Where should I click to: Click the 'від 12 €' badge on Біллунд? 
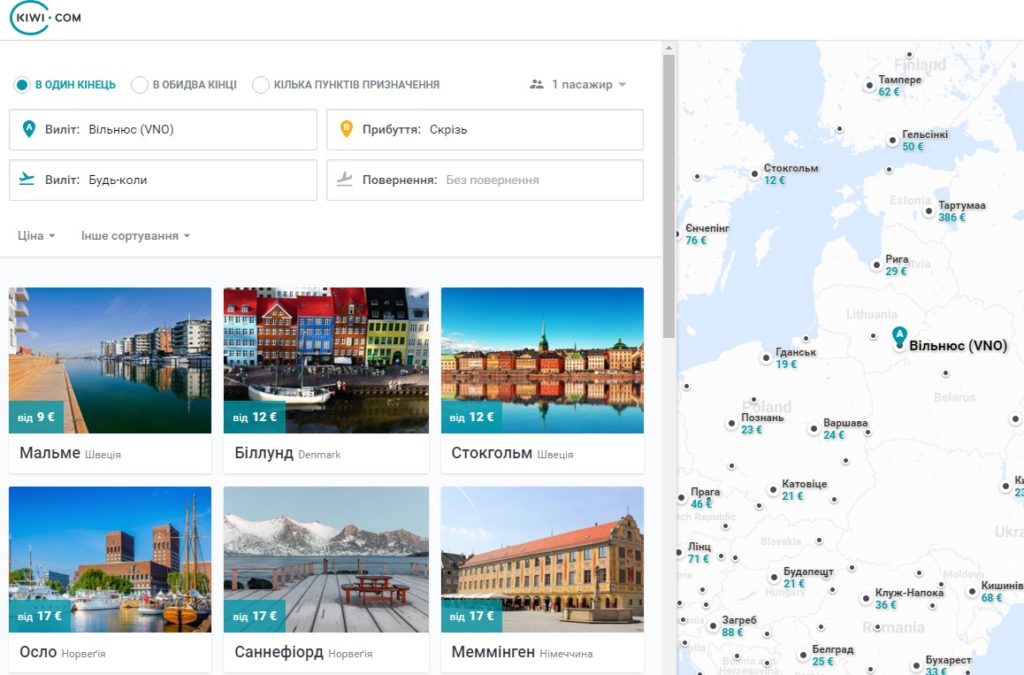point(255,417)
